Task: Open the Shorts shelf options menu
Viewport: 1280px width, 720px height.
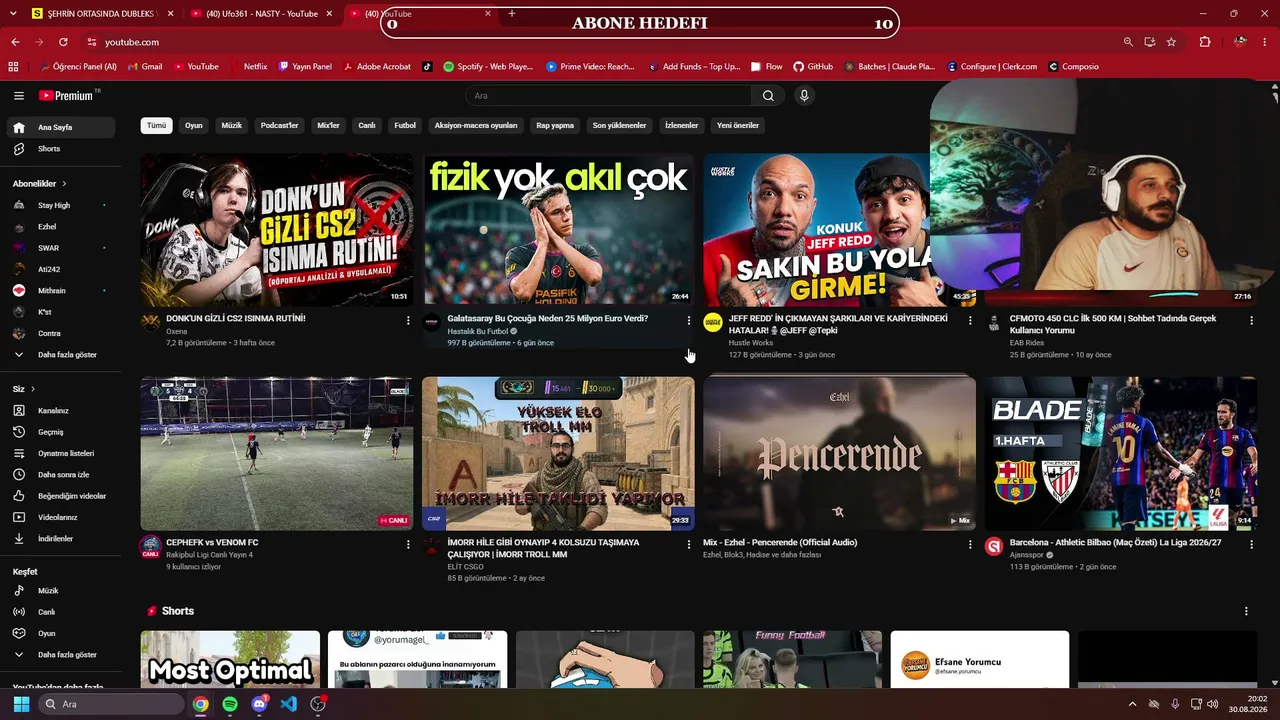Action: point(1246,611)
